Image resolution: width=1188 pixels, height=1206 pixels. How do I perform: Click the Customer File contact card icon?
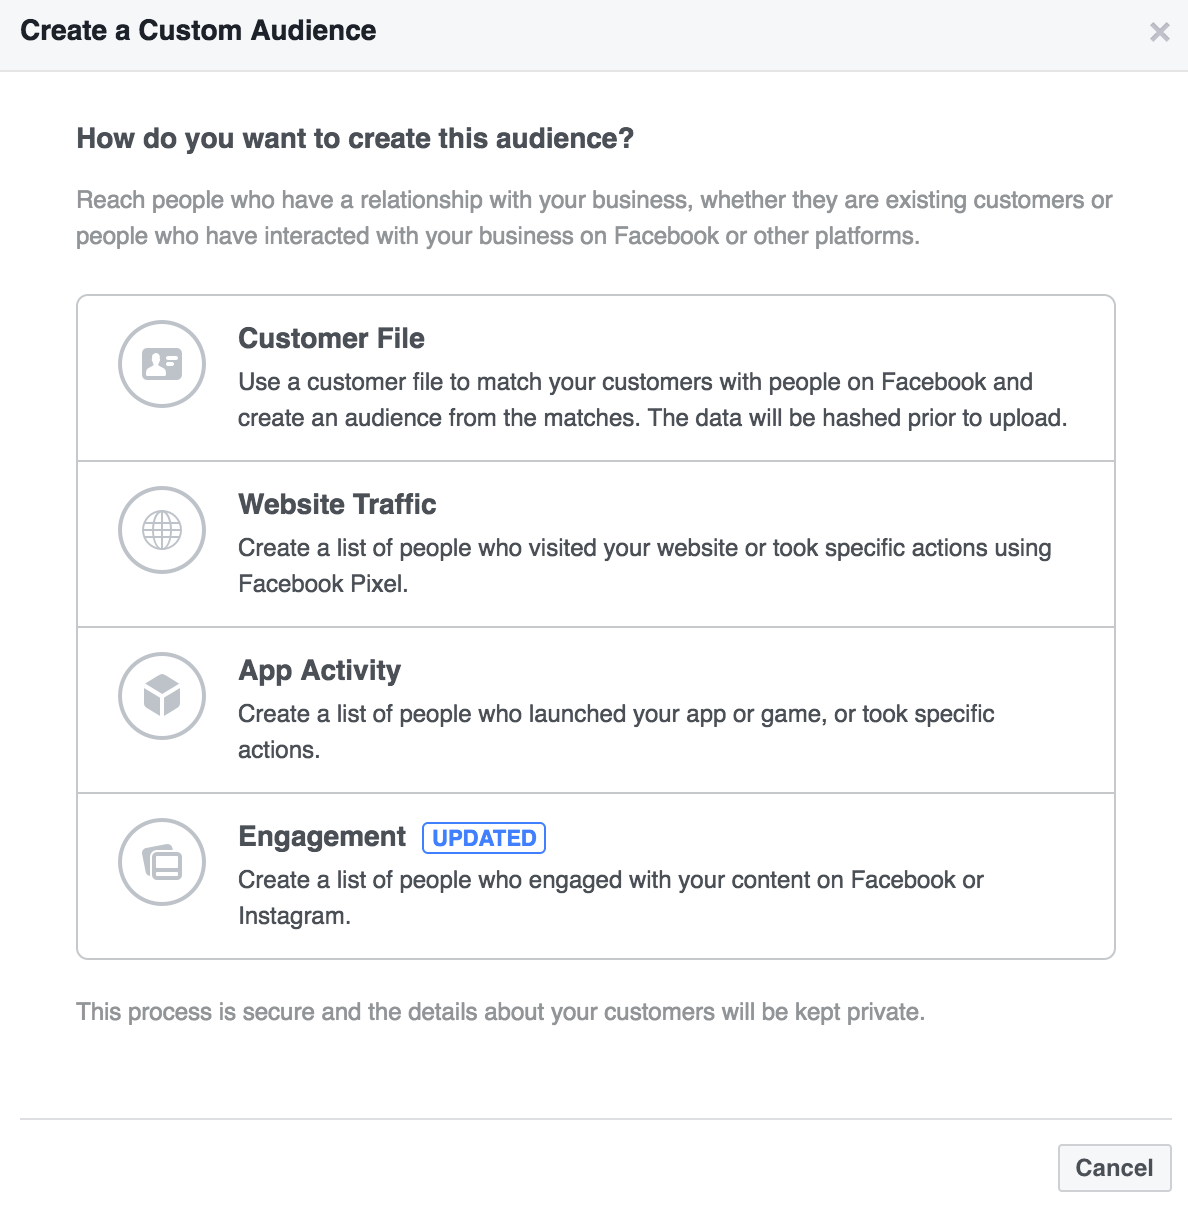point(162,364)
